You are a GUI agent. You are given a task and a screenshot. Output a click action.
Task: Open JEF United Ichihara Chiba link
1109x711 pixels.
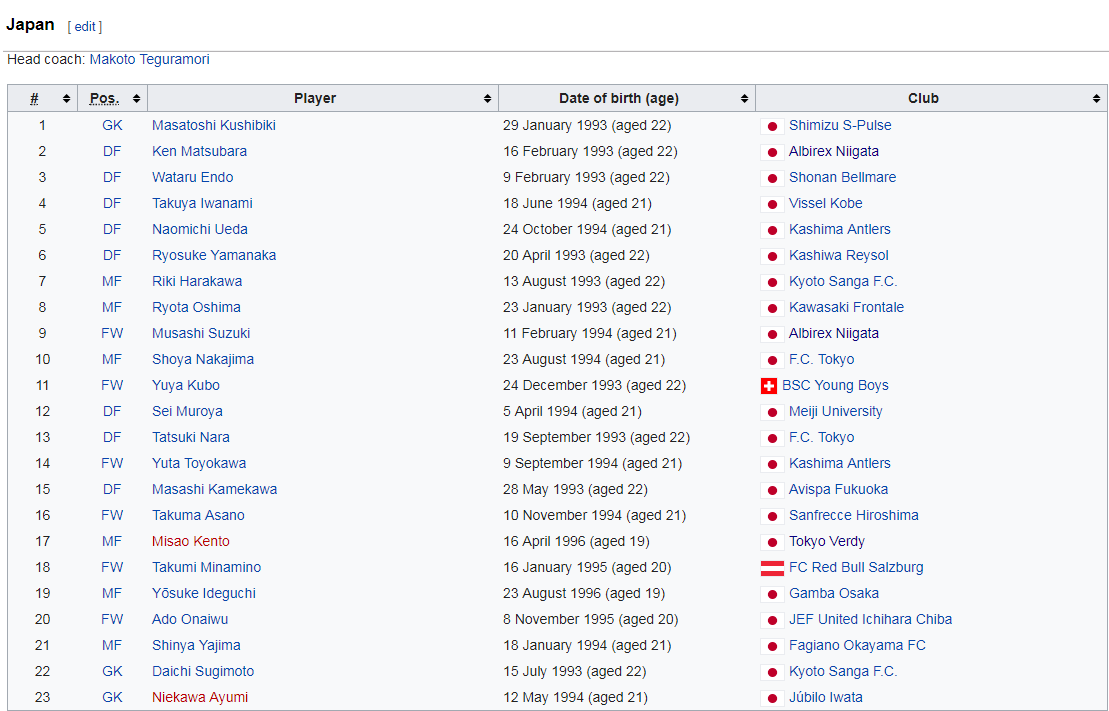pyautogui.click(x=871, y=620)
